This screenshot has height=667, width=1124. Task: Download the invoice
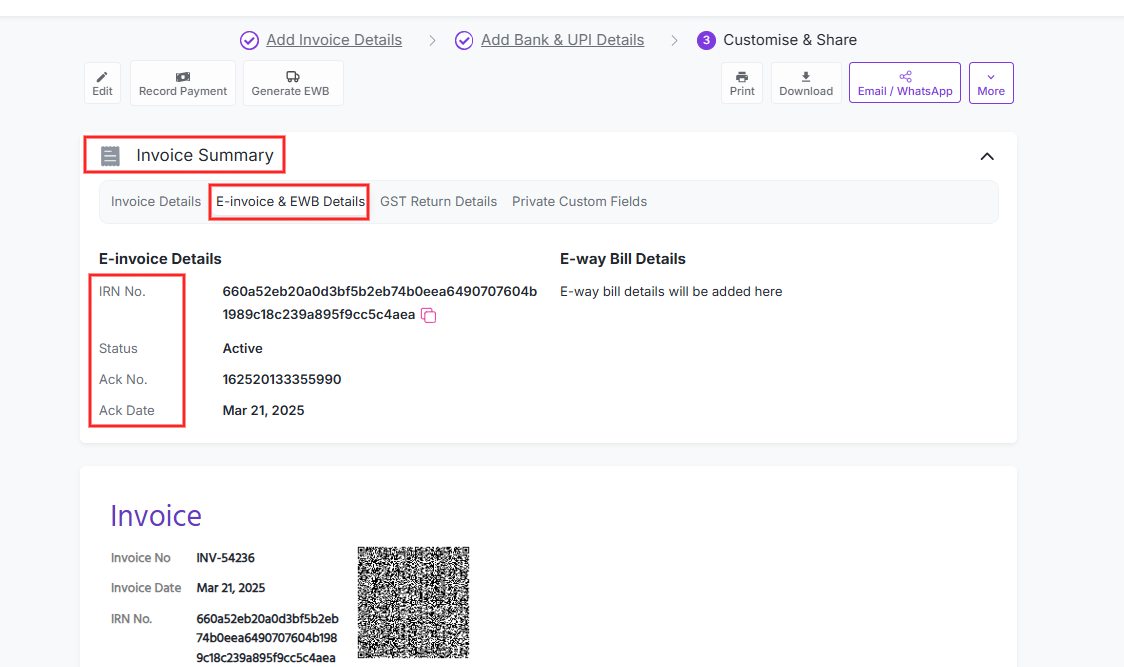point(806,83)
